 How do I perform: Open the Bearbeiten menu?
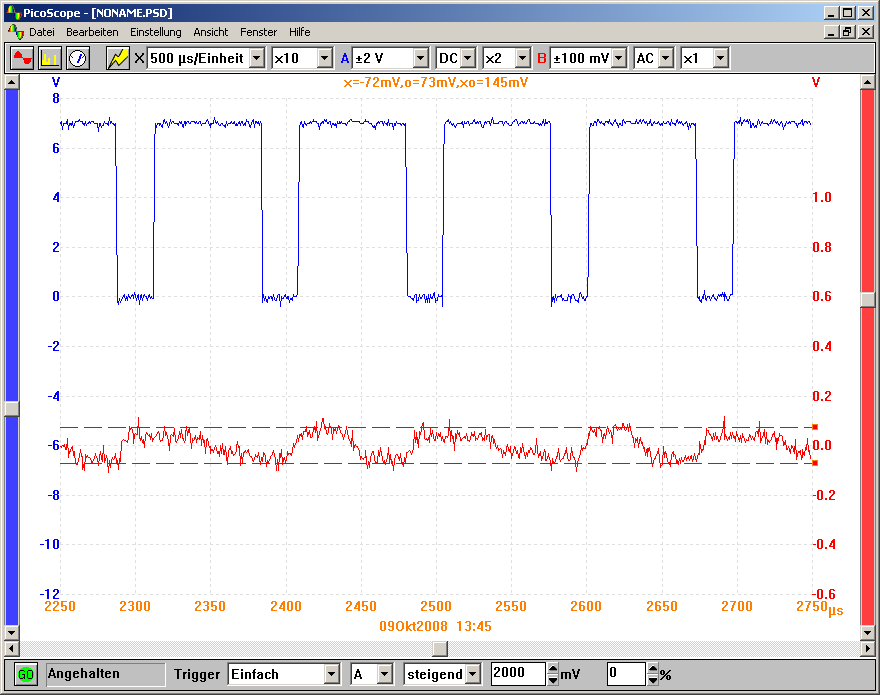[92, 32]
